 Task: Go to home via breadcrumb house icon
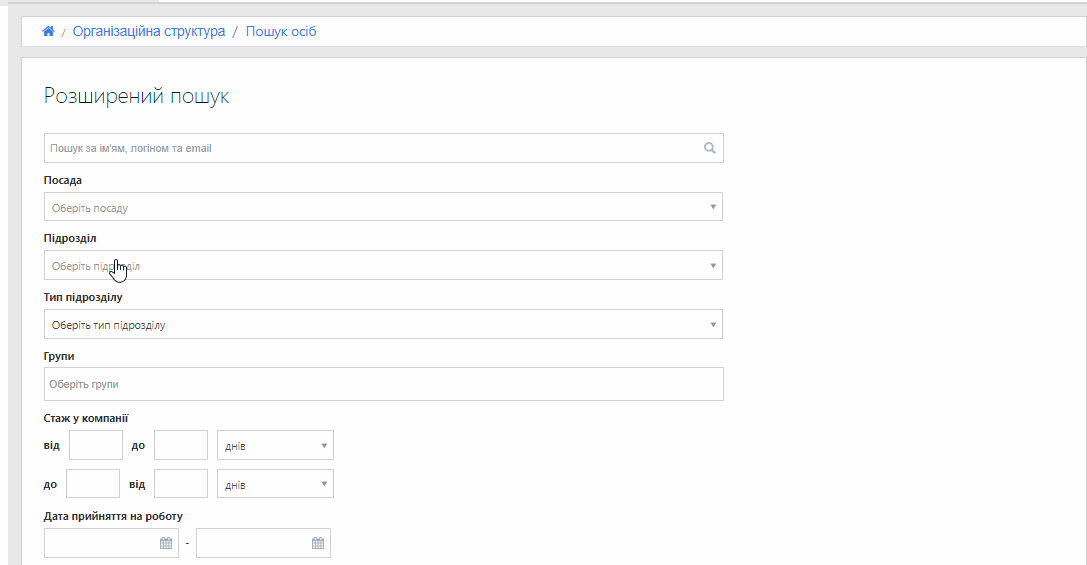(49, 31)
